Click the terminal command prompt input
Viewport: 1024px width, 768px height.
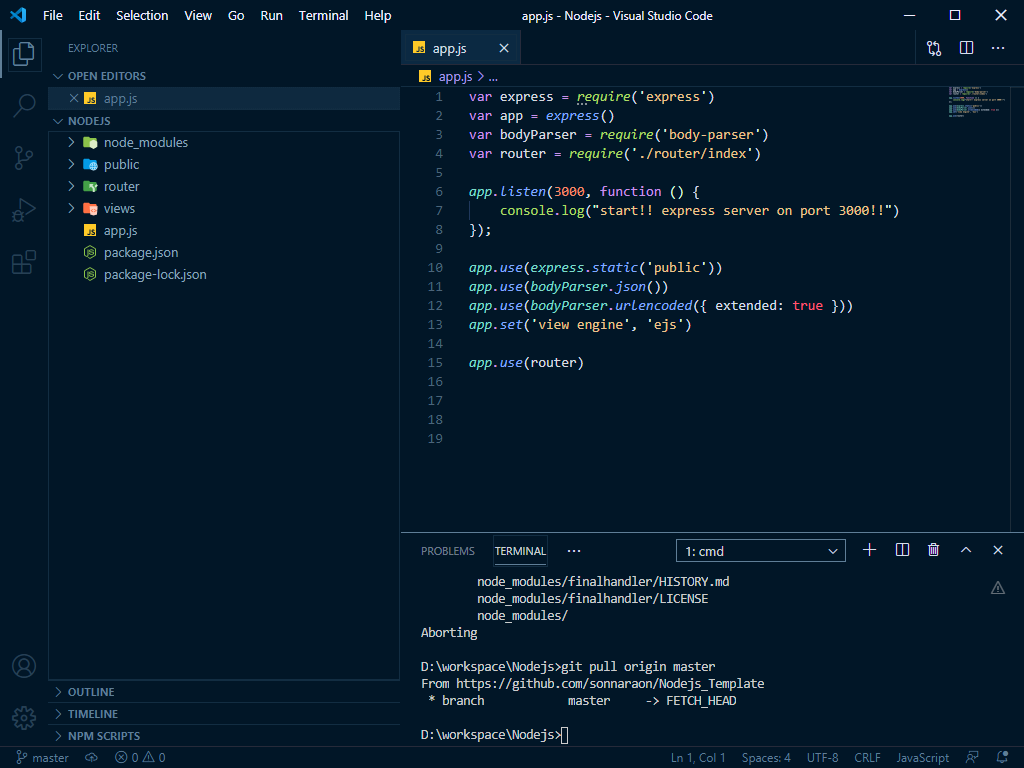click(564, 735)
